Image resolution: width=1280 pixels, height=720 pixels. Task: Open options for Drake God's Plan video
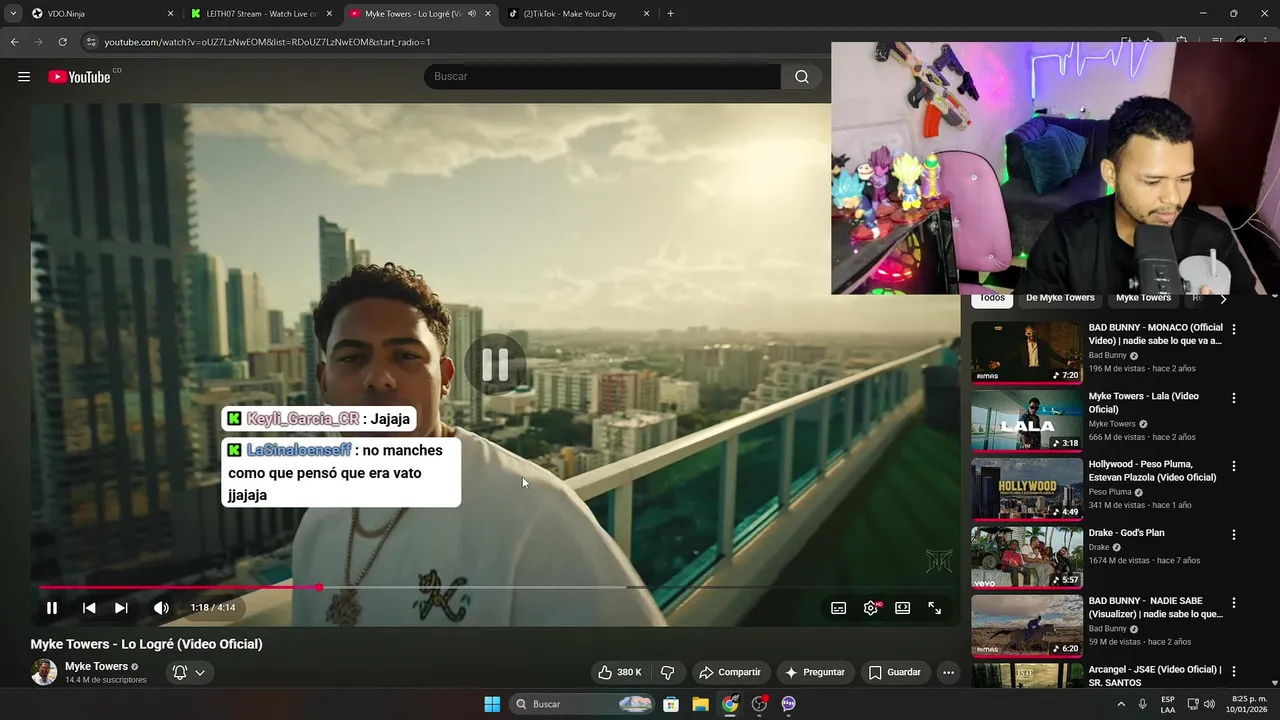pos(1234,535)
